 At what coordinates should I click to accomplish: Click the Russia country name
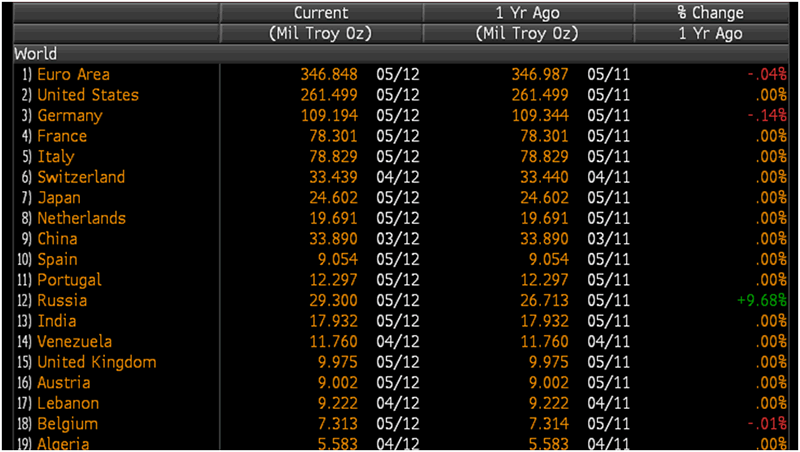[x=62, y=300]
